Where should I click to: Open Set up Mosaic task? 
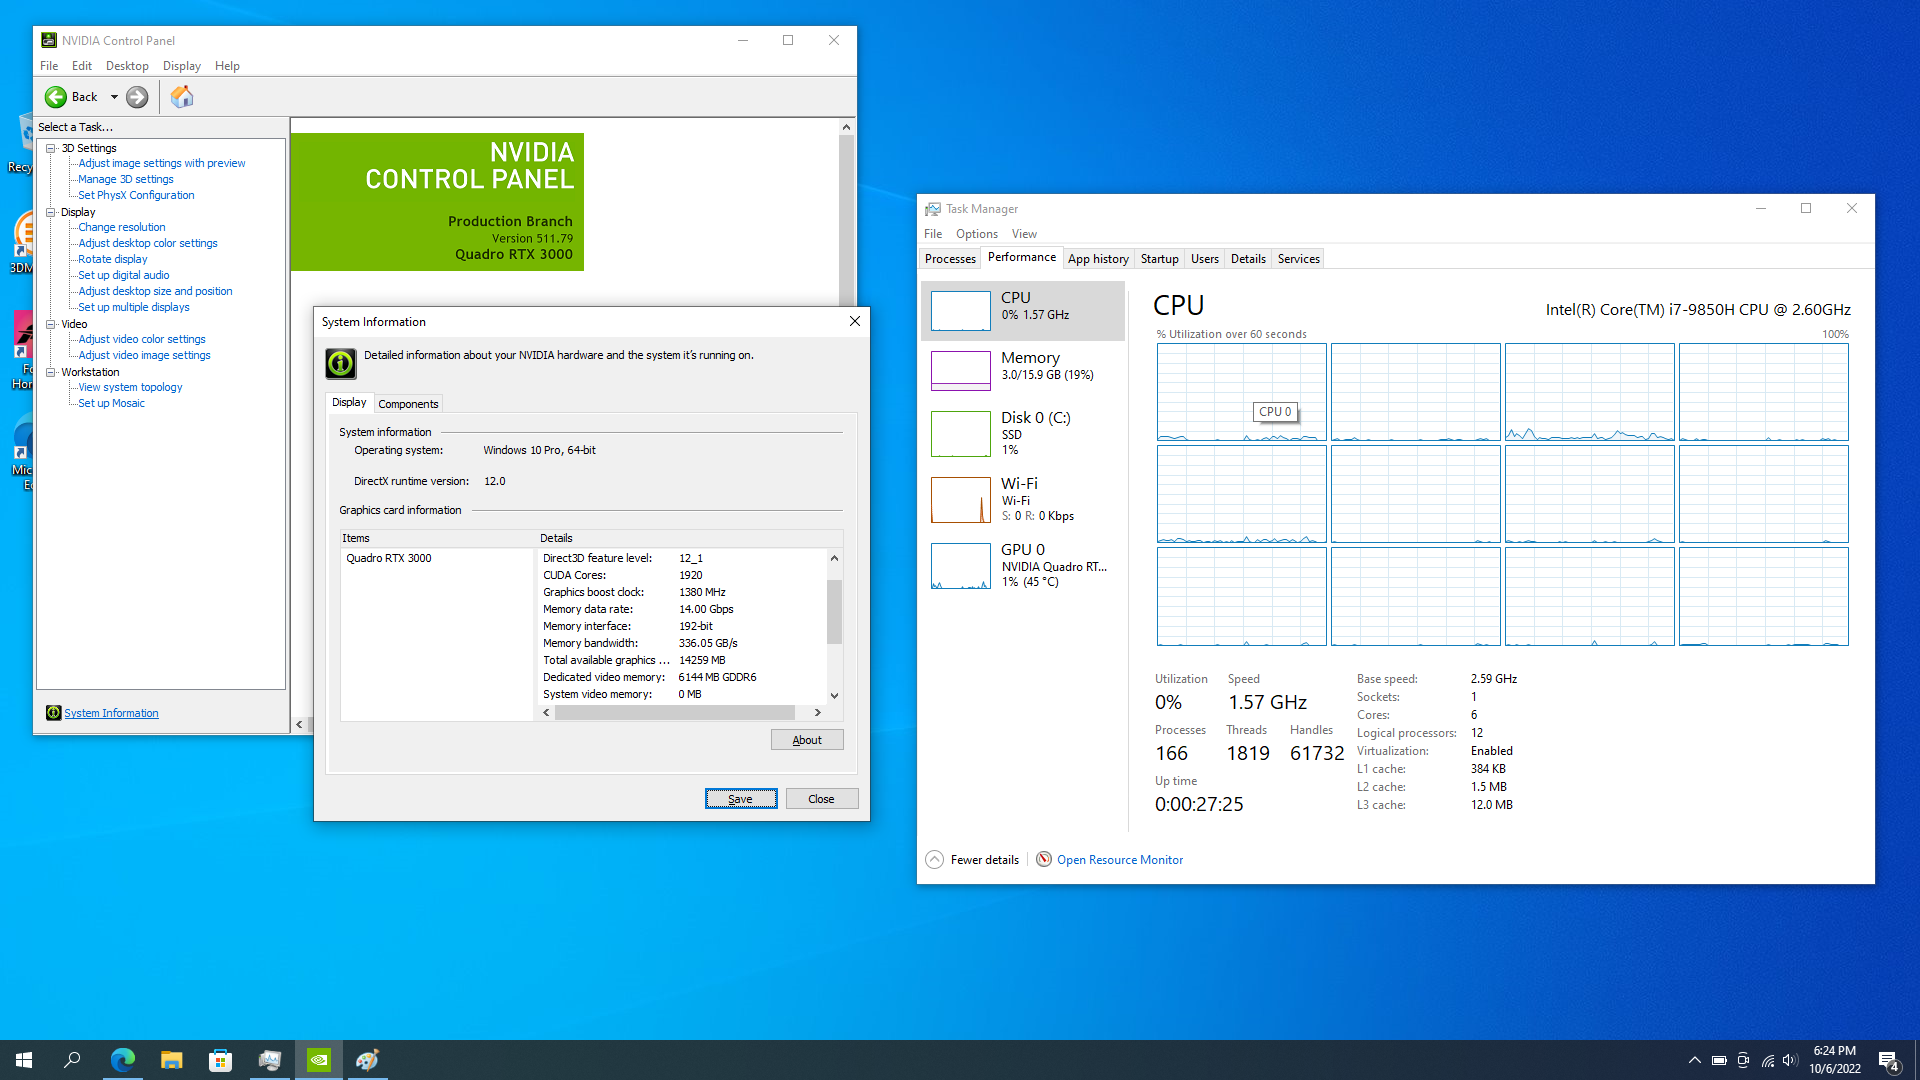coord(112,404)
